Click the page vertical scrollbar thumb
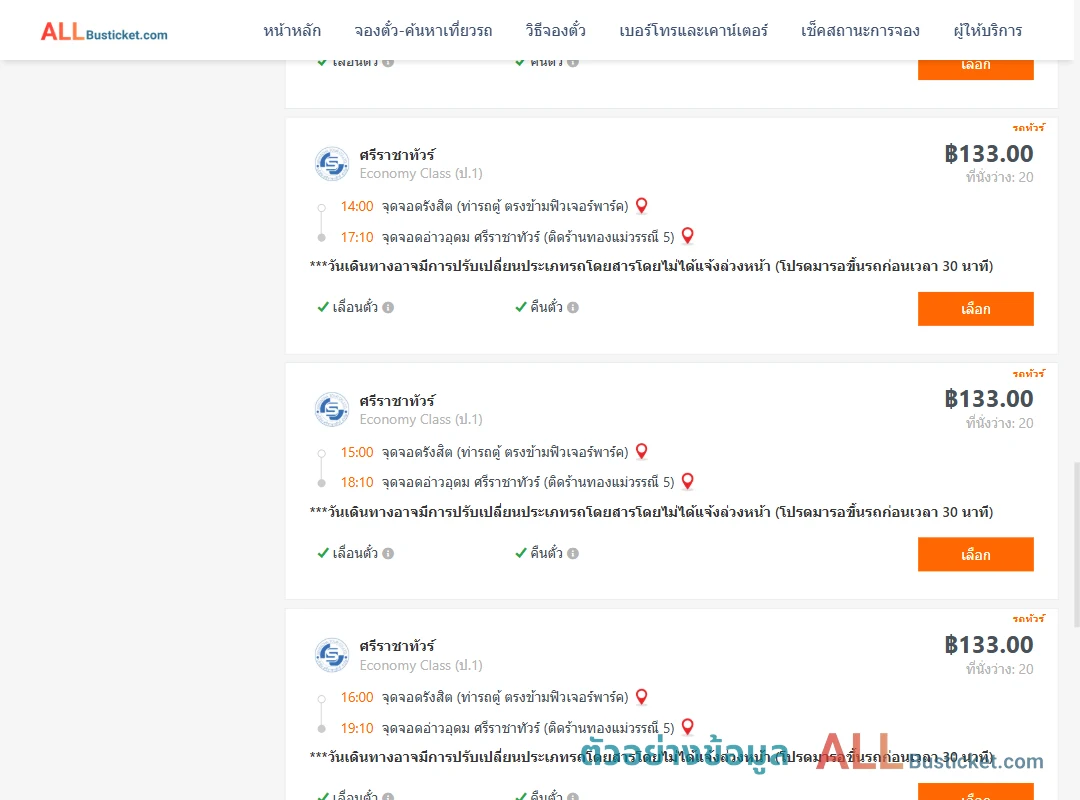The height and width of the screenshot is (800, 1080). 1077,544
